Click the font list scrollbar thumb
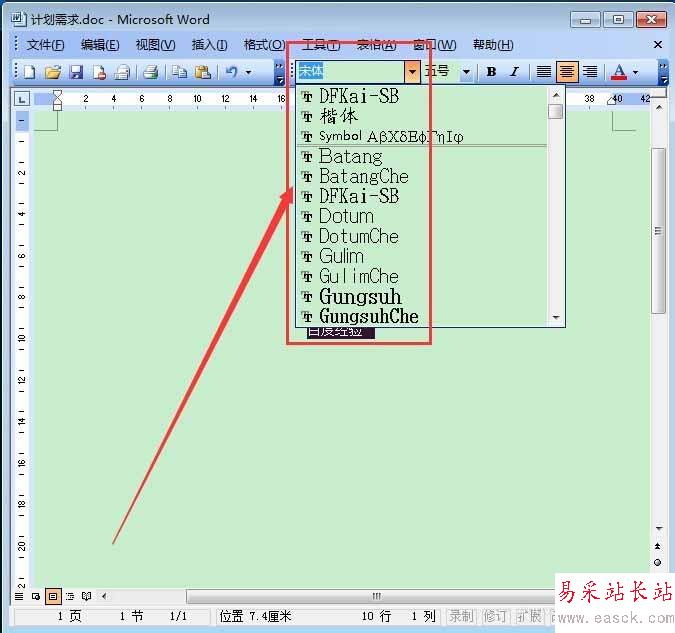675x633 pixels. [x=556, y=111]
